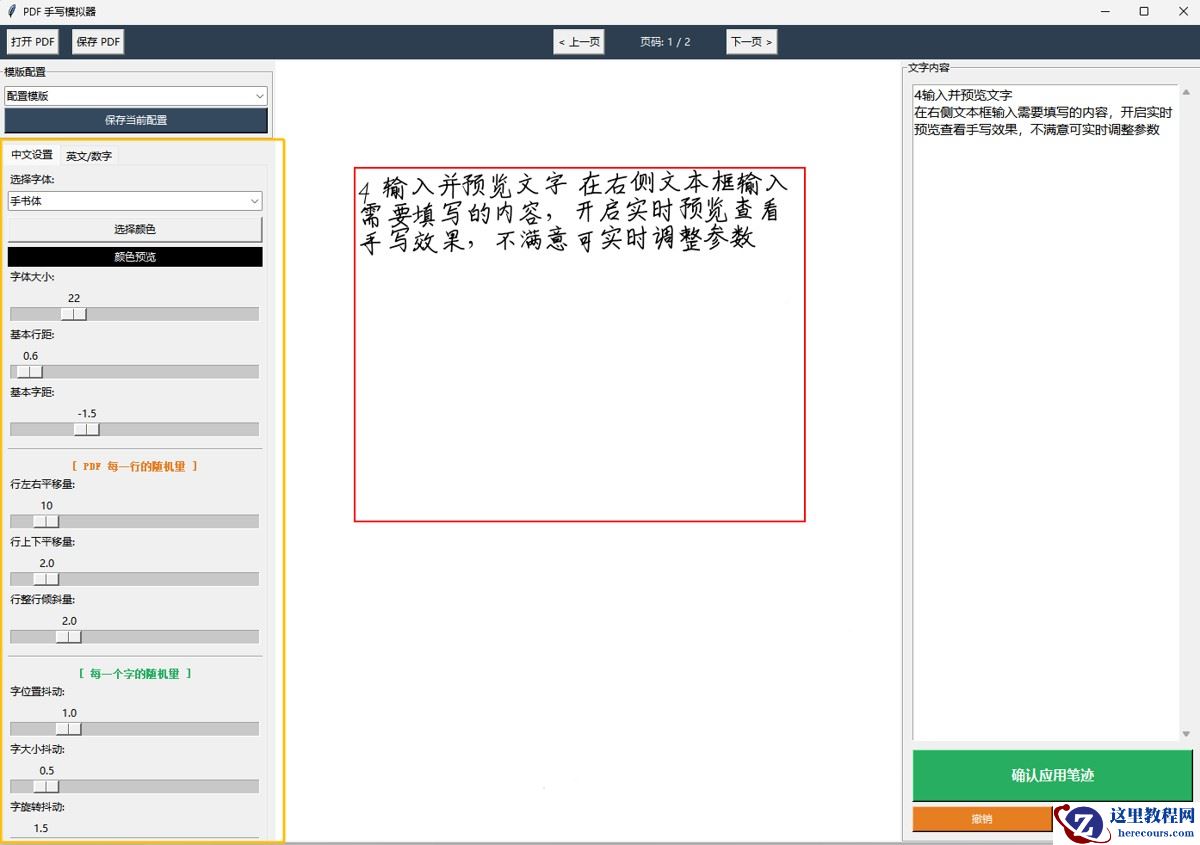
Task: Open the 配置模版 template dropdown
Action: (135, 95)
